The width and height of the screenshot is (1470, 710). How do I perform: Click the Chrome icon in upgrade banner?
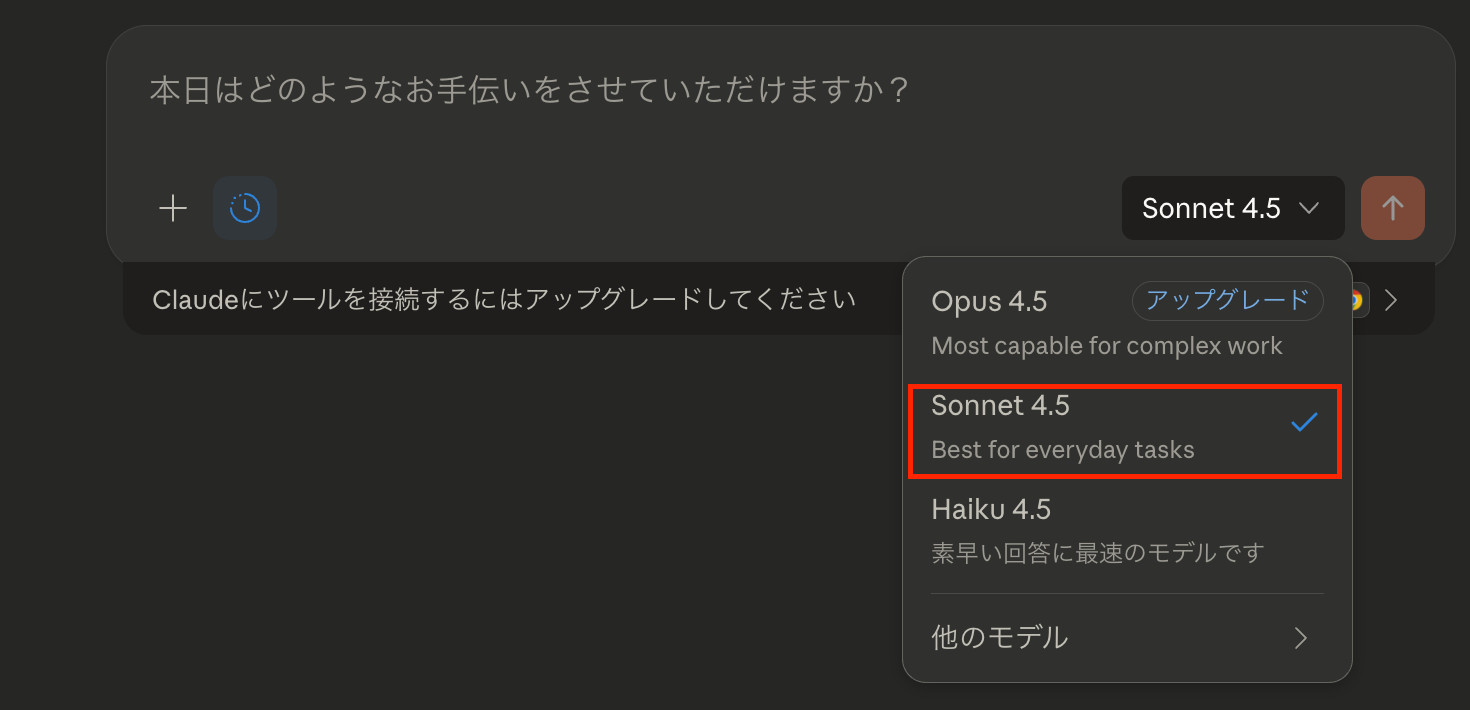pos(1357,300)
